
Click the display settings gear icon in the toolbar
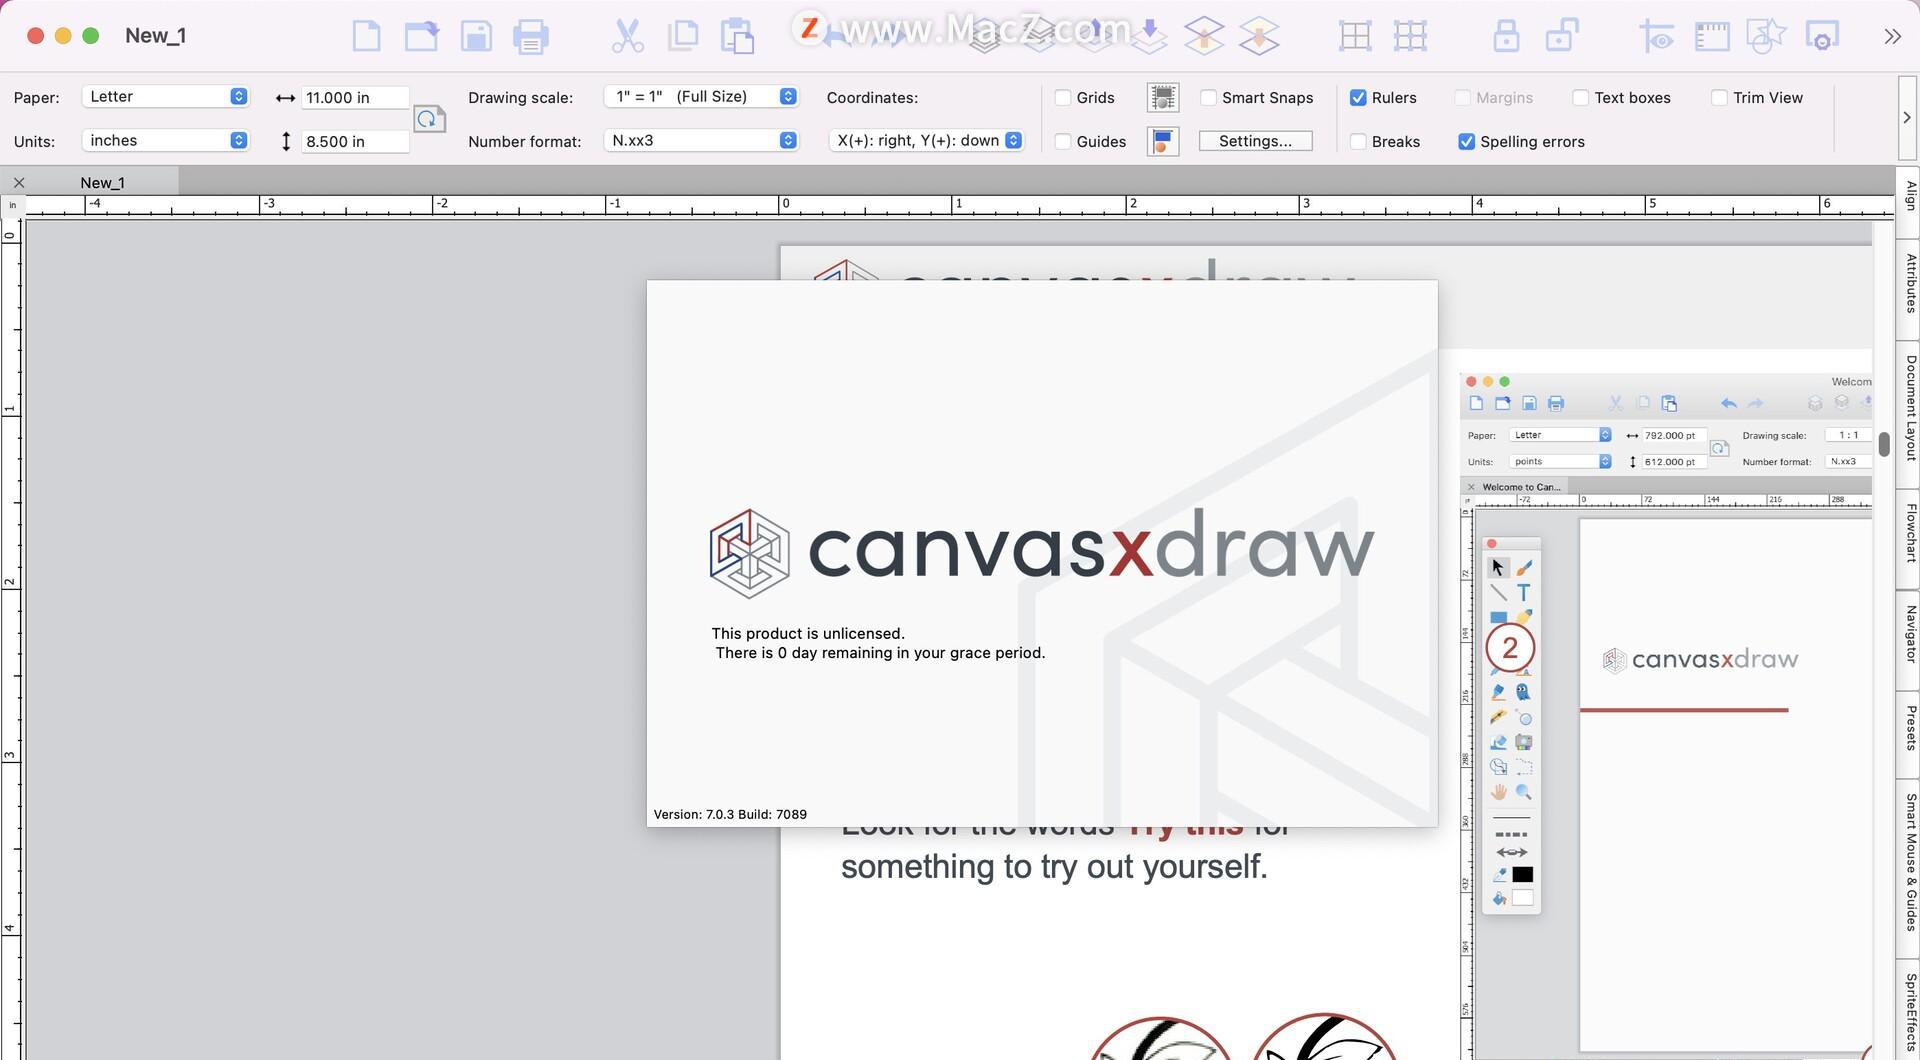(x=1822, y=36)
